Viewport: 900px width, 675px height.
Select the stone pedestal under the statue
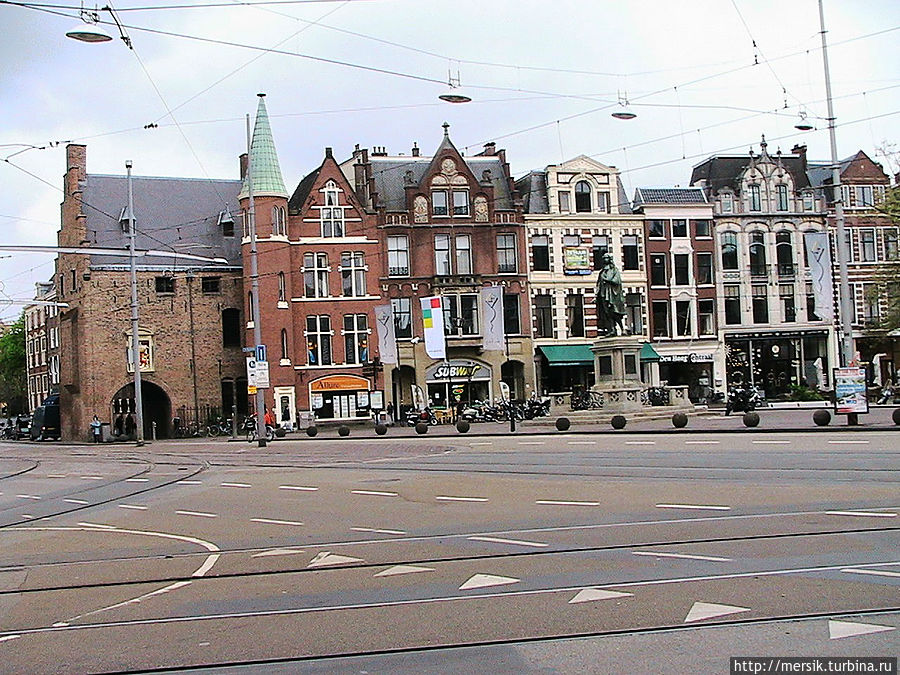coord(619,367)
